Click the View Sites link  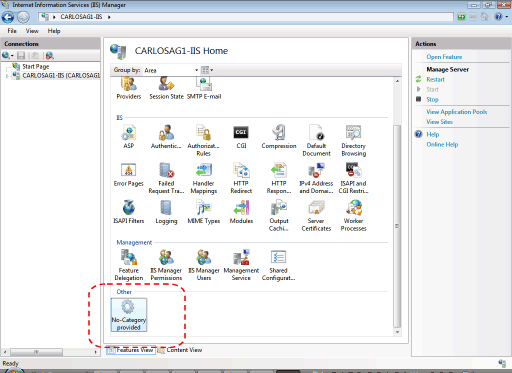[x=439, y=122]
